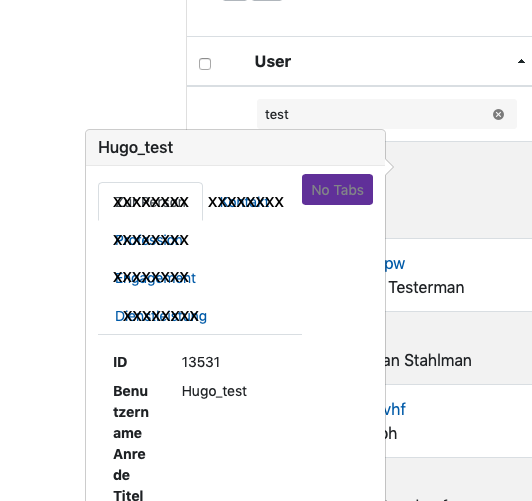The height and width of the screenshot is (501, 532).
Task: Switch to the Dienstleistung tab
Action: pyautogui.click(x=161, y=316)
